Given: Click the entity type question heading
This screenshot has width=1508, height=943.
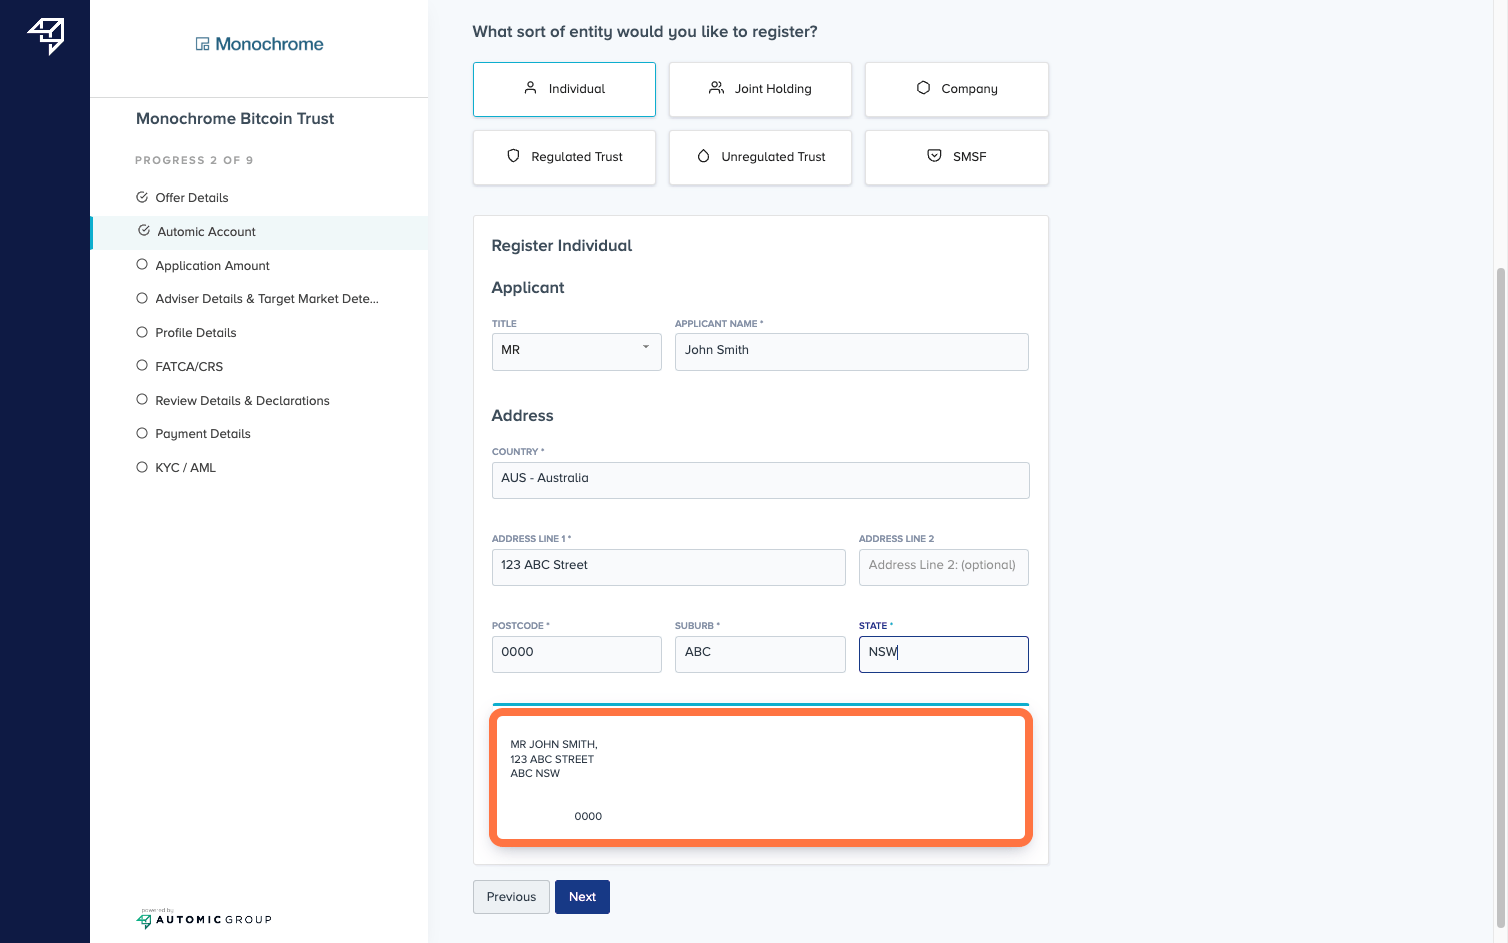Looking at the screenshot, I should 645,32.
